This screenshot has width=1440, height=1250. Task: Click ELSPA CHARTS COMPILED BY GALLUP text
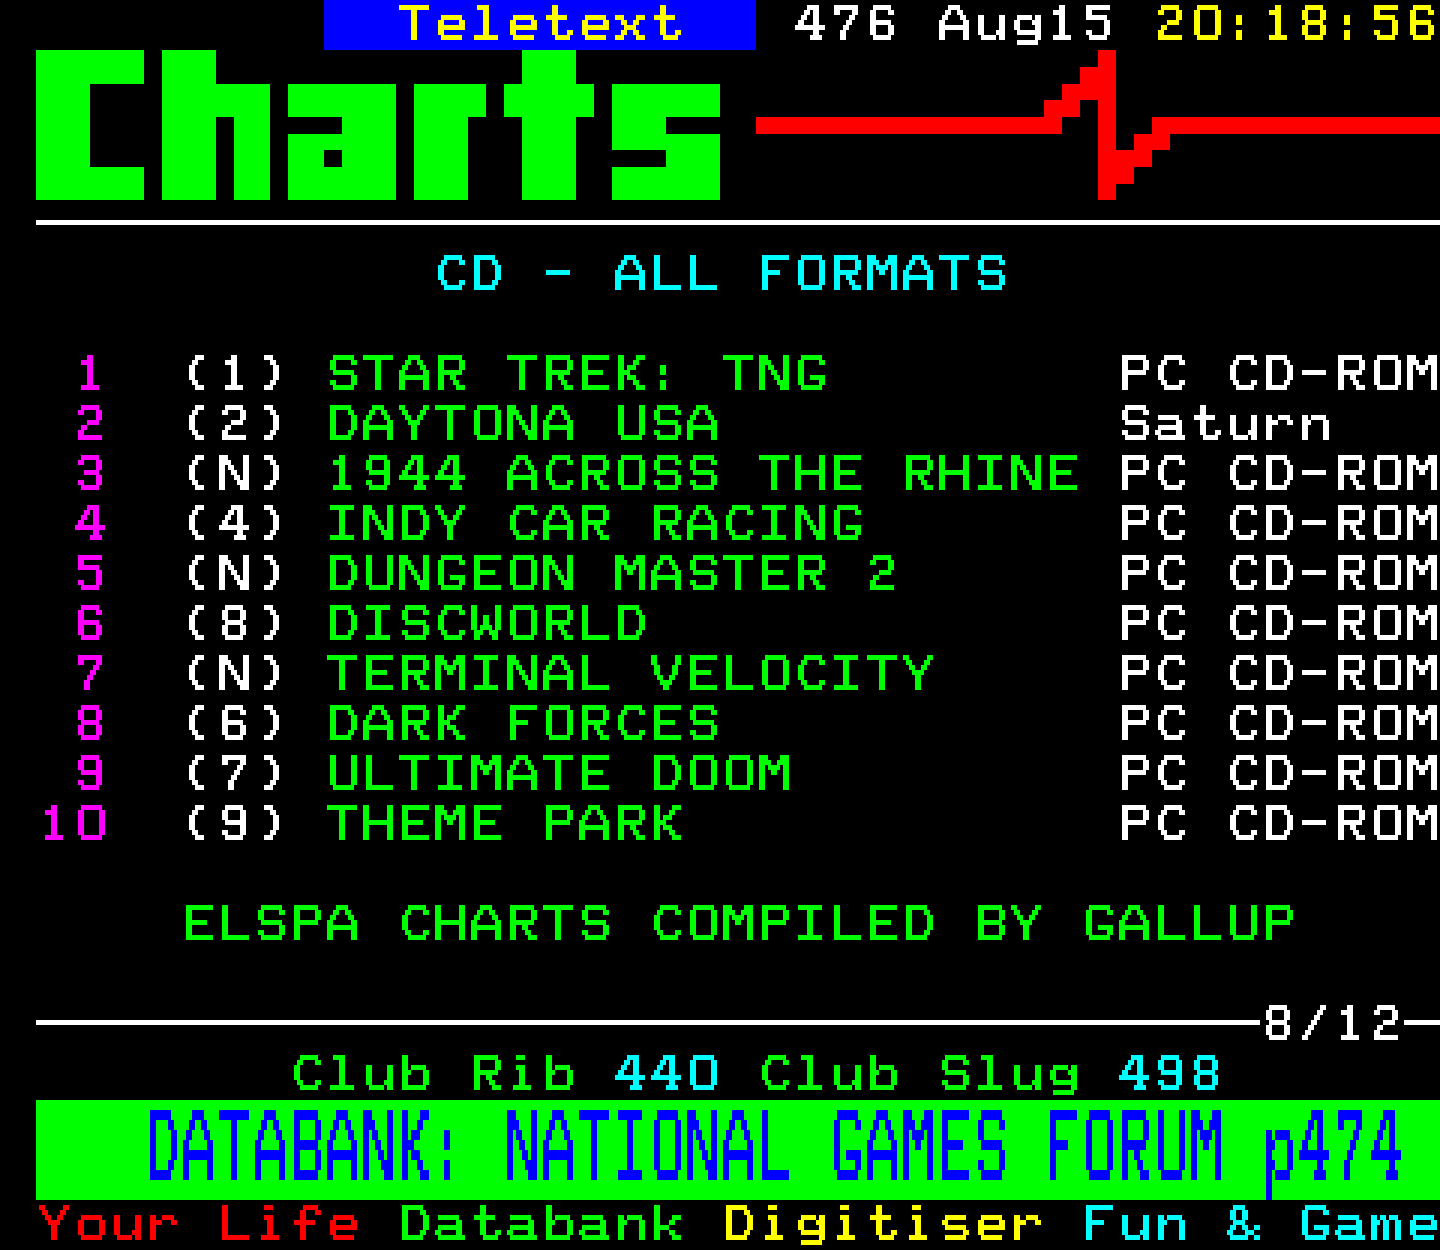coord(739,924)
